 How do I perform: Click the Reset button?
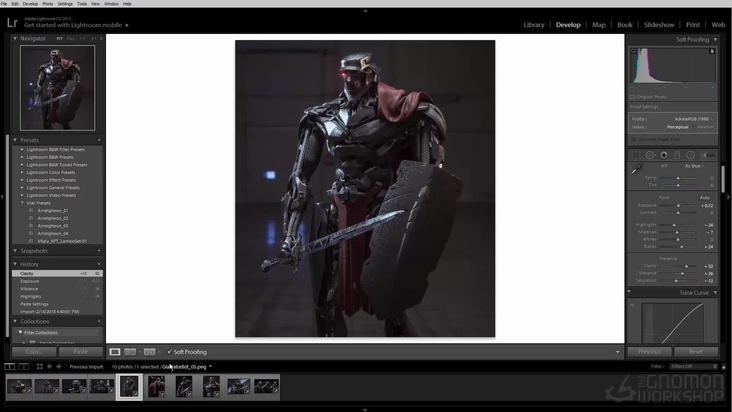[696, 352]
